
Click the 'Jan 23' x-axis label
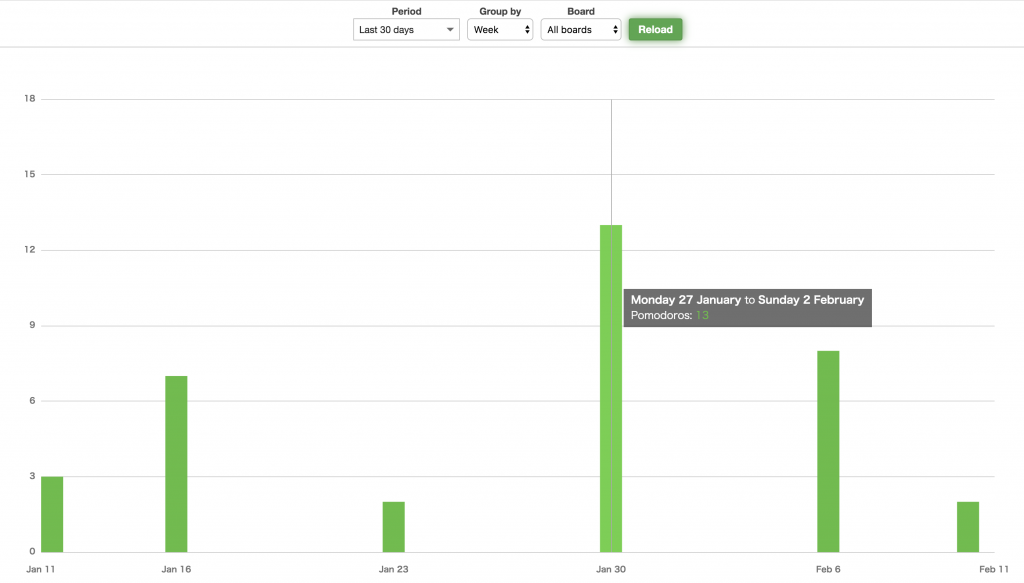coord(394,569)
